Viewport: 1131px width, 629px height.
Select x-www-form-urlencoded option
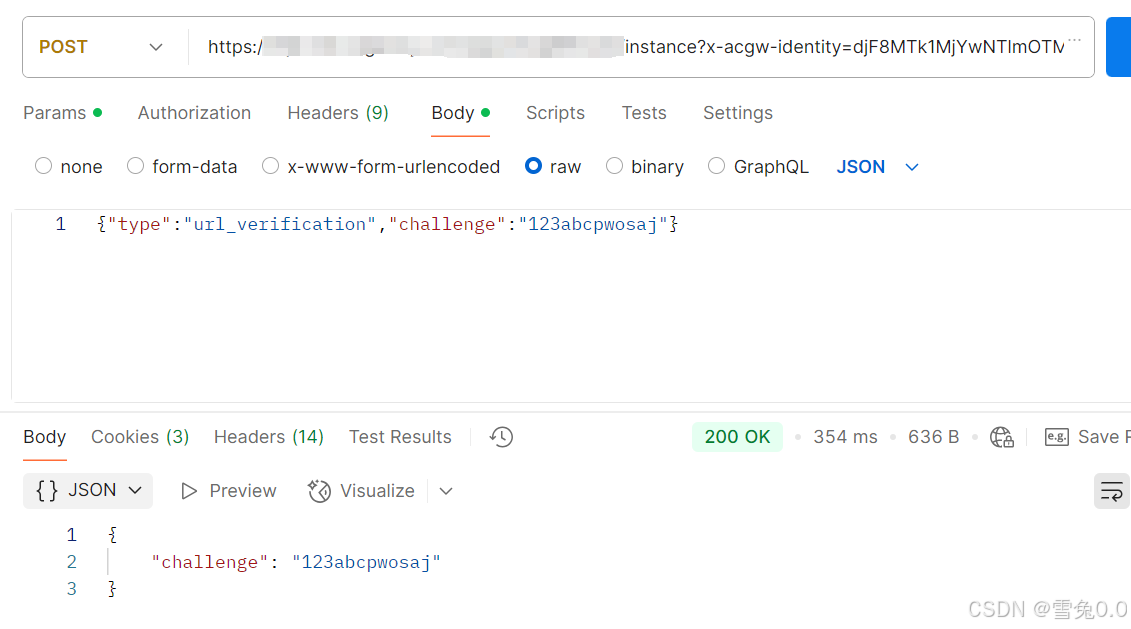(x=381, y=167)
